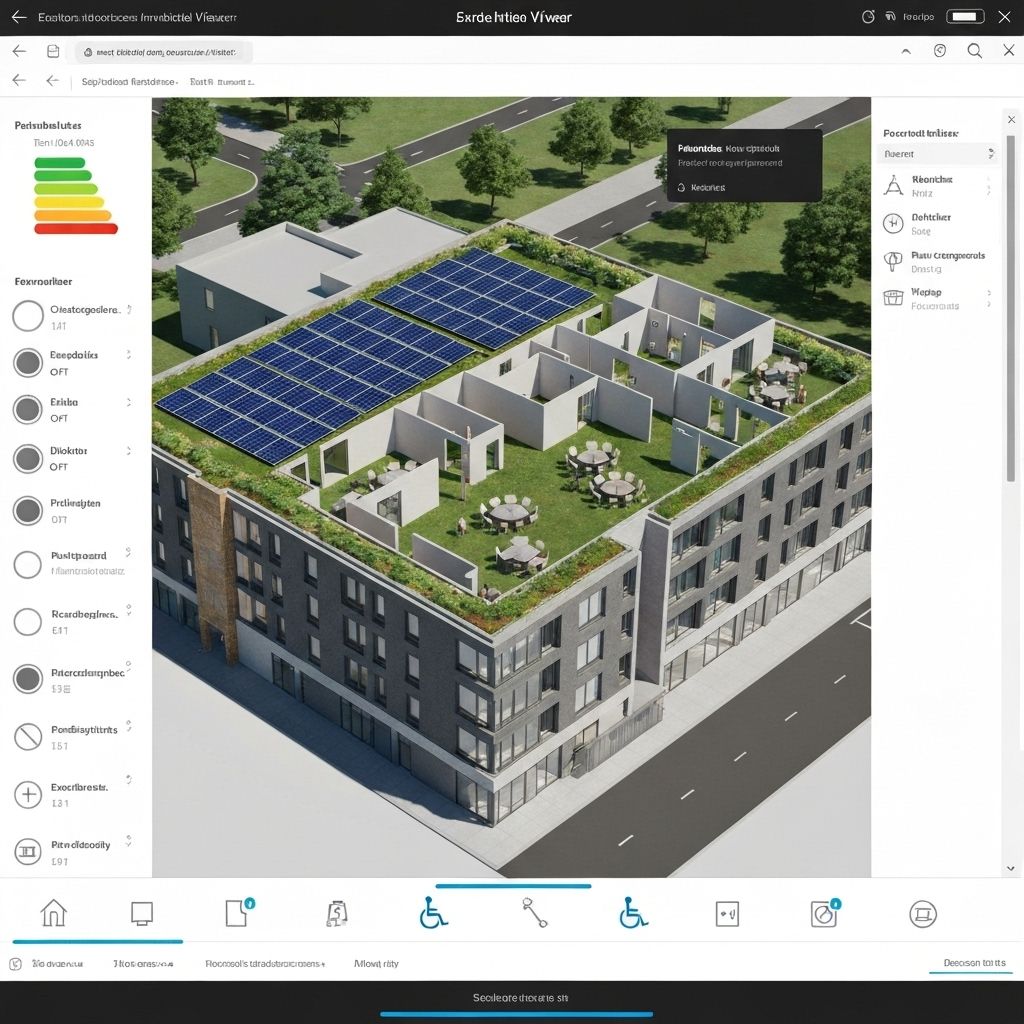
Task: Switch to the Mlovat rity tab
Action: [x=376, y=964]
